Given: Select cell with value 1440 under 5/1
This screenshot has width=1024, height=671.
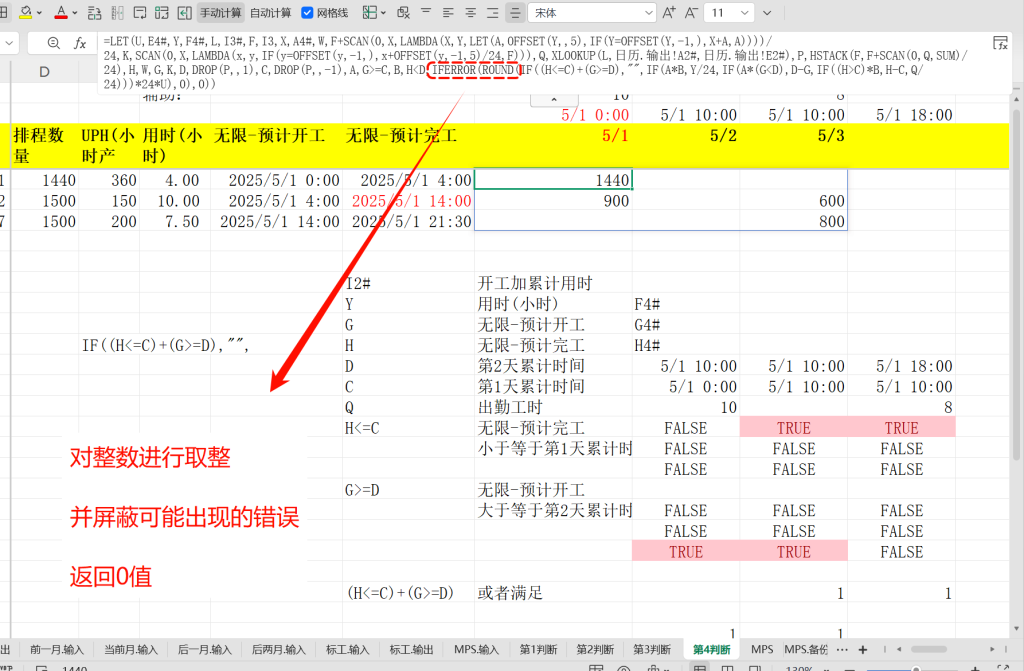Looking at the screenshot, I should (553, 180).
